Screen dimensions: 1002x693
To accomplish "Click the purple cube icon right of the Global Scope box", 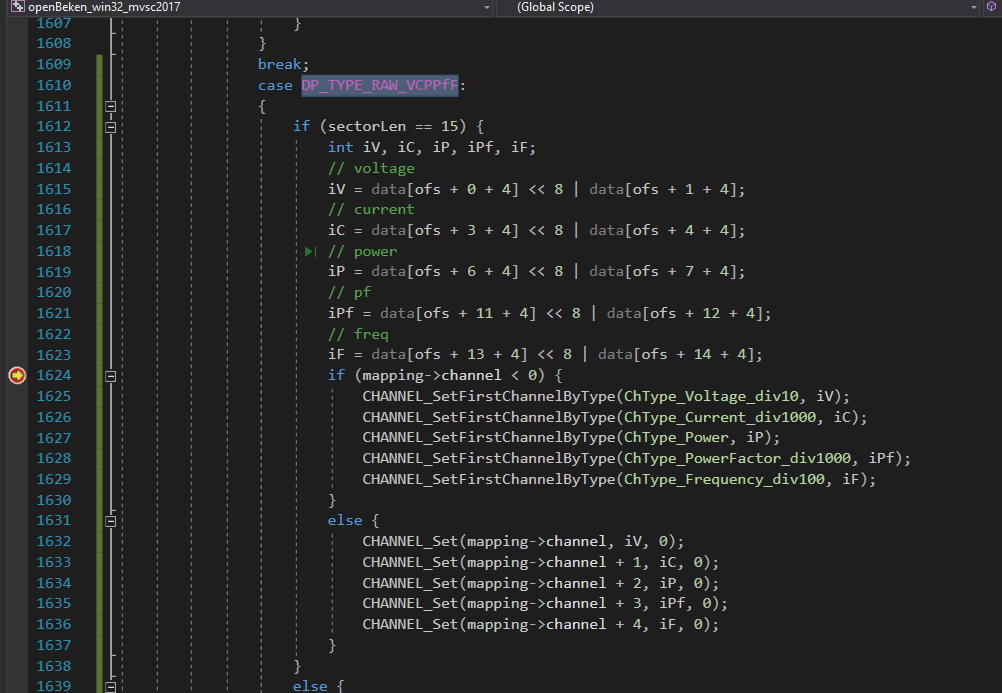I will tap(991, 7).
